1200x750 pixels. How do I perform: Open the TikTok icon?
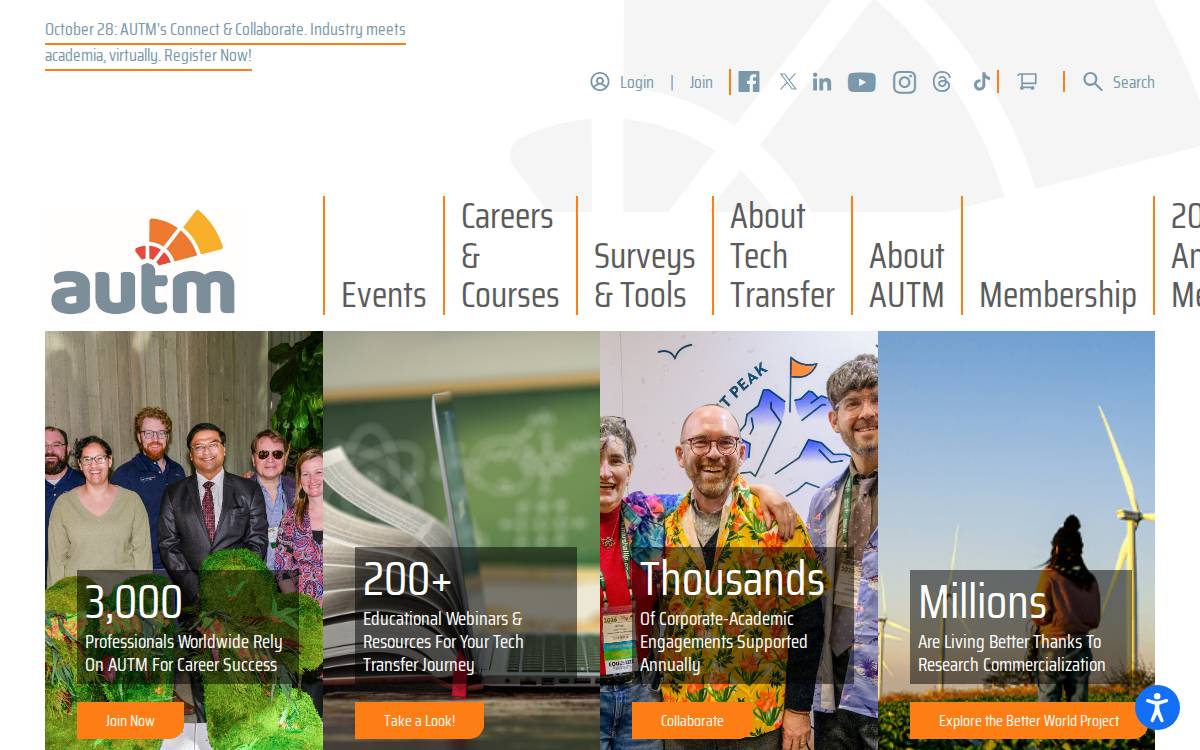tap(981, 82)
